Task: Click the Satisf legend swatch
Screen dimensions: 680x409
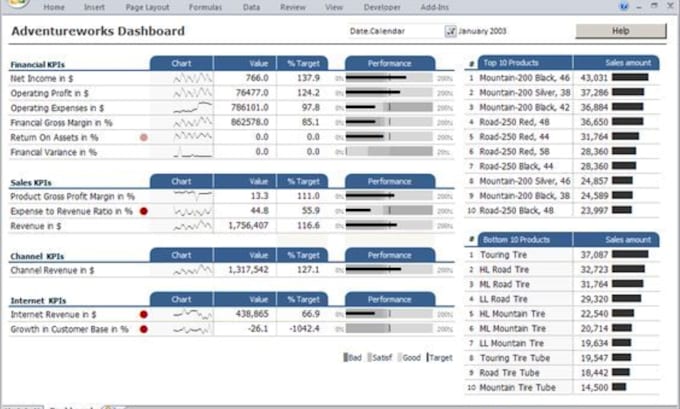Action: [x=369, y=358]
